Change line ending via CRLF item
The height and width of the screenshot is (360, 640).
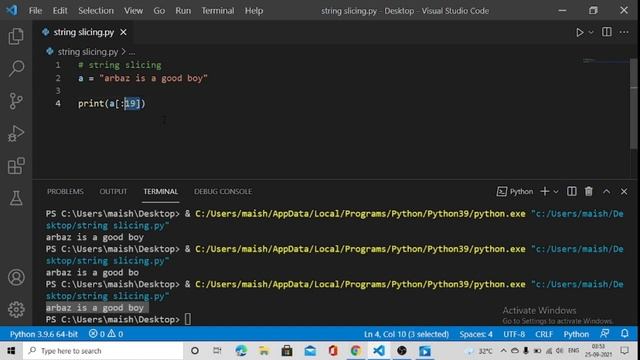coord(544,334)
